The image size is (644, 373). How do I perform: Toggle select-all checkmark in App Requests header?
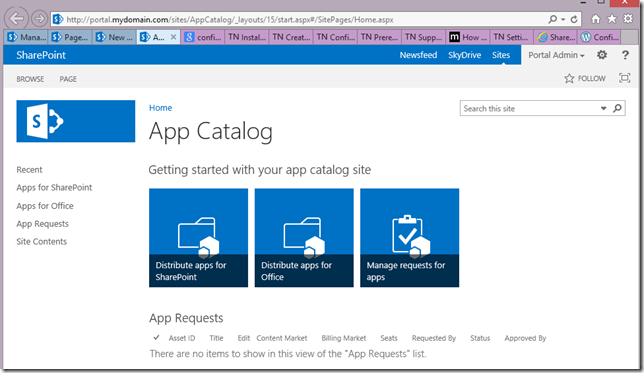156,338
